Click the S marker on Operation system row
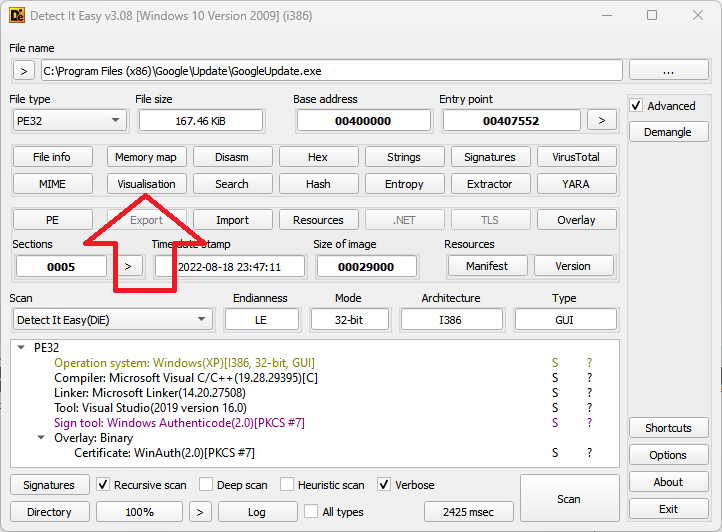The width and height of the screenshot is (722, 532). [555, 363]
